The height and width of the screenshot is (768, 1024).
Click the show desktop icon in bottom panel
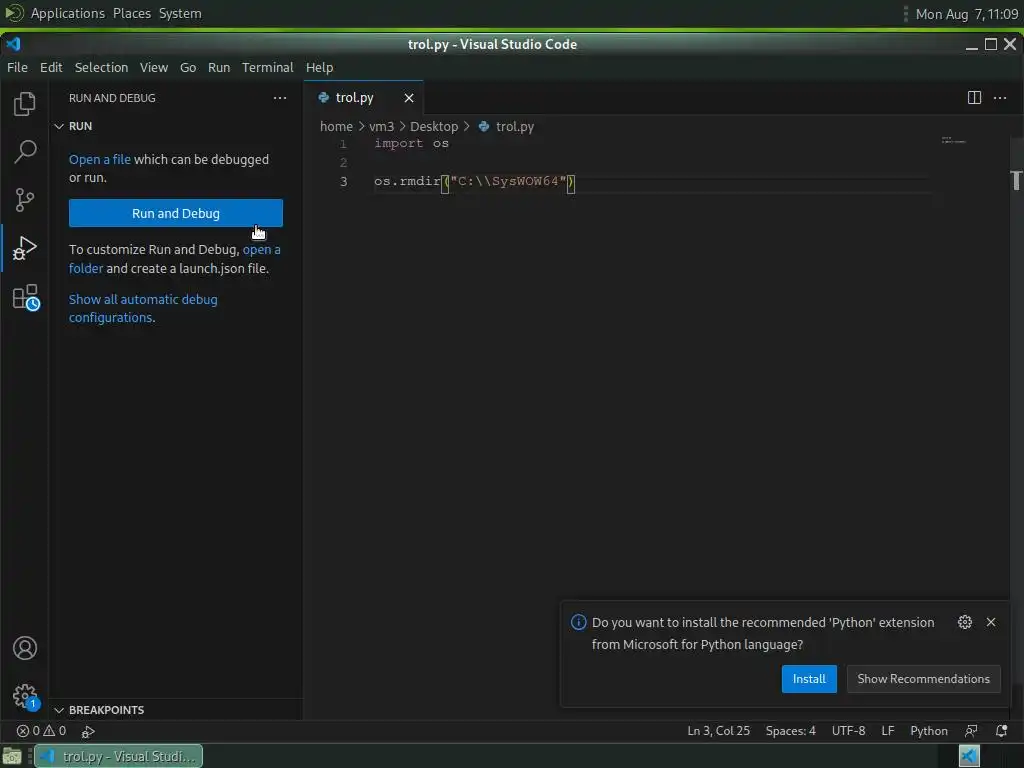point(12,757)
